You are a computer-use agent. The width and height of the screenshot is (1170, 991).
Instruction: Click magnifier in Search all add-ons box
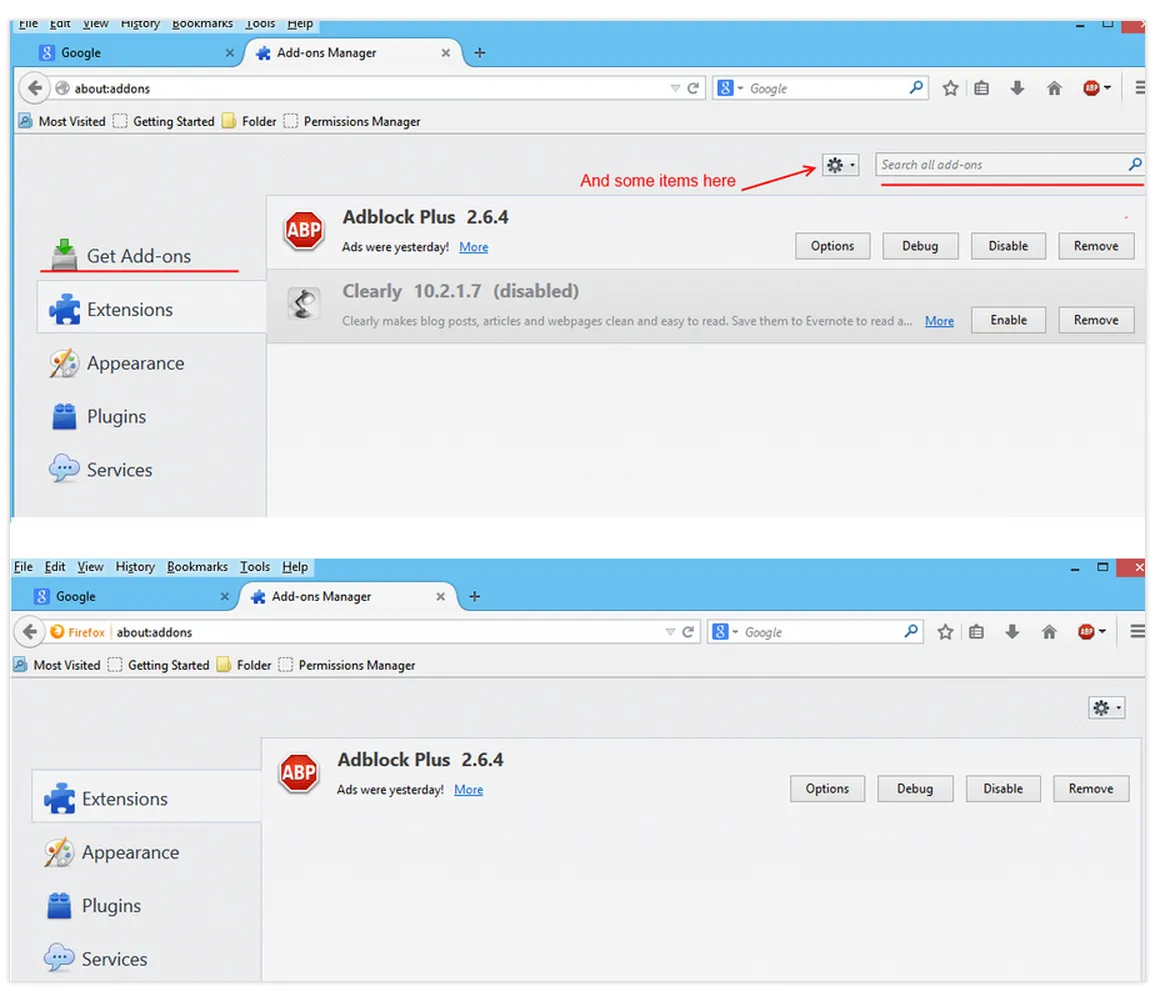pos(1135,164)
